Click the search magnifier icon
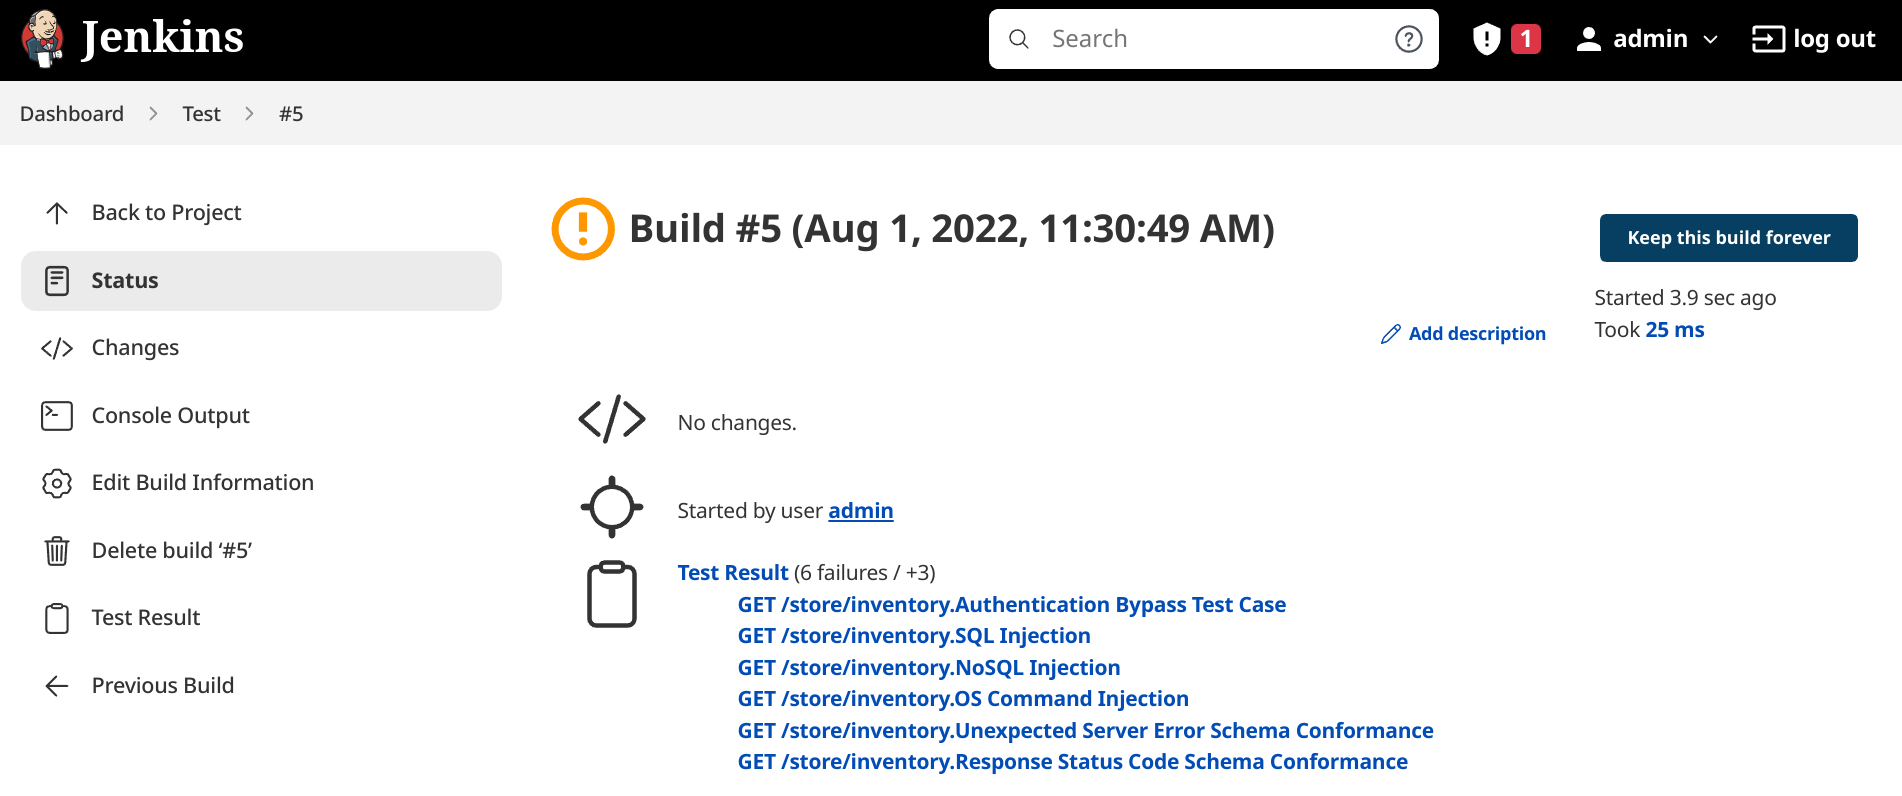 1018,38
